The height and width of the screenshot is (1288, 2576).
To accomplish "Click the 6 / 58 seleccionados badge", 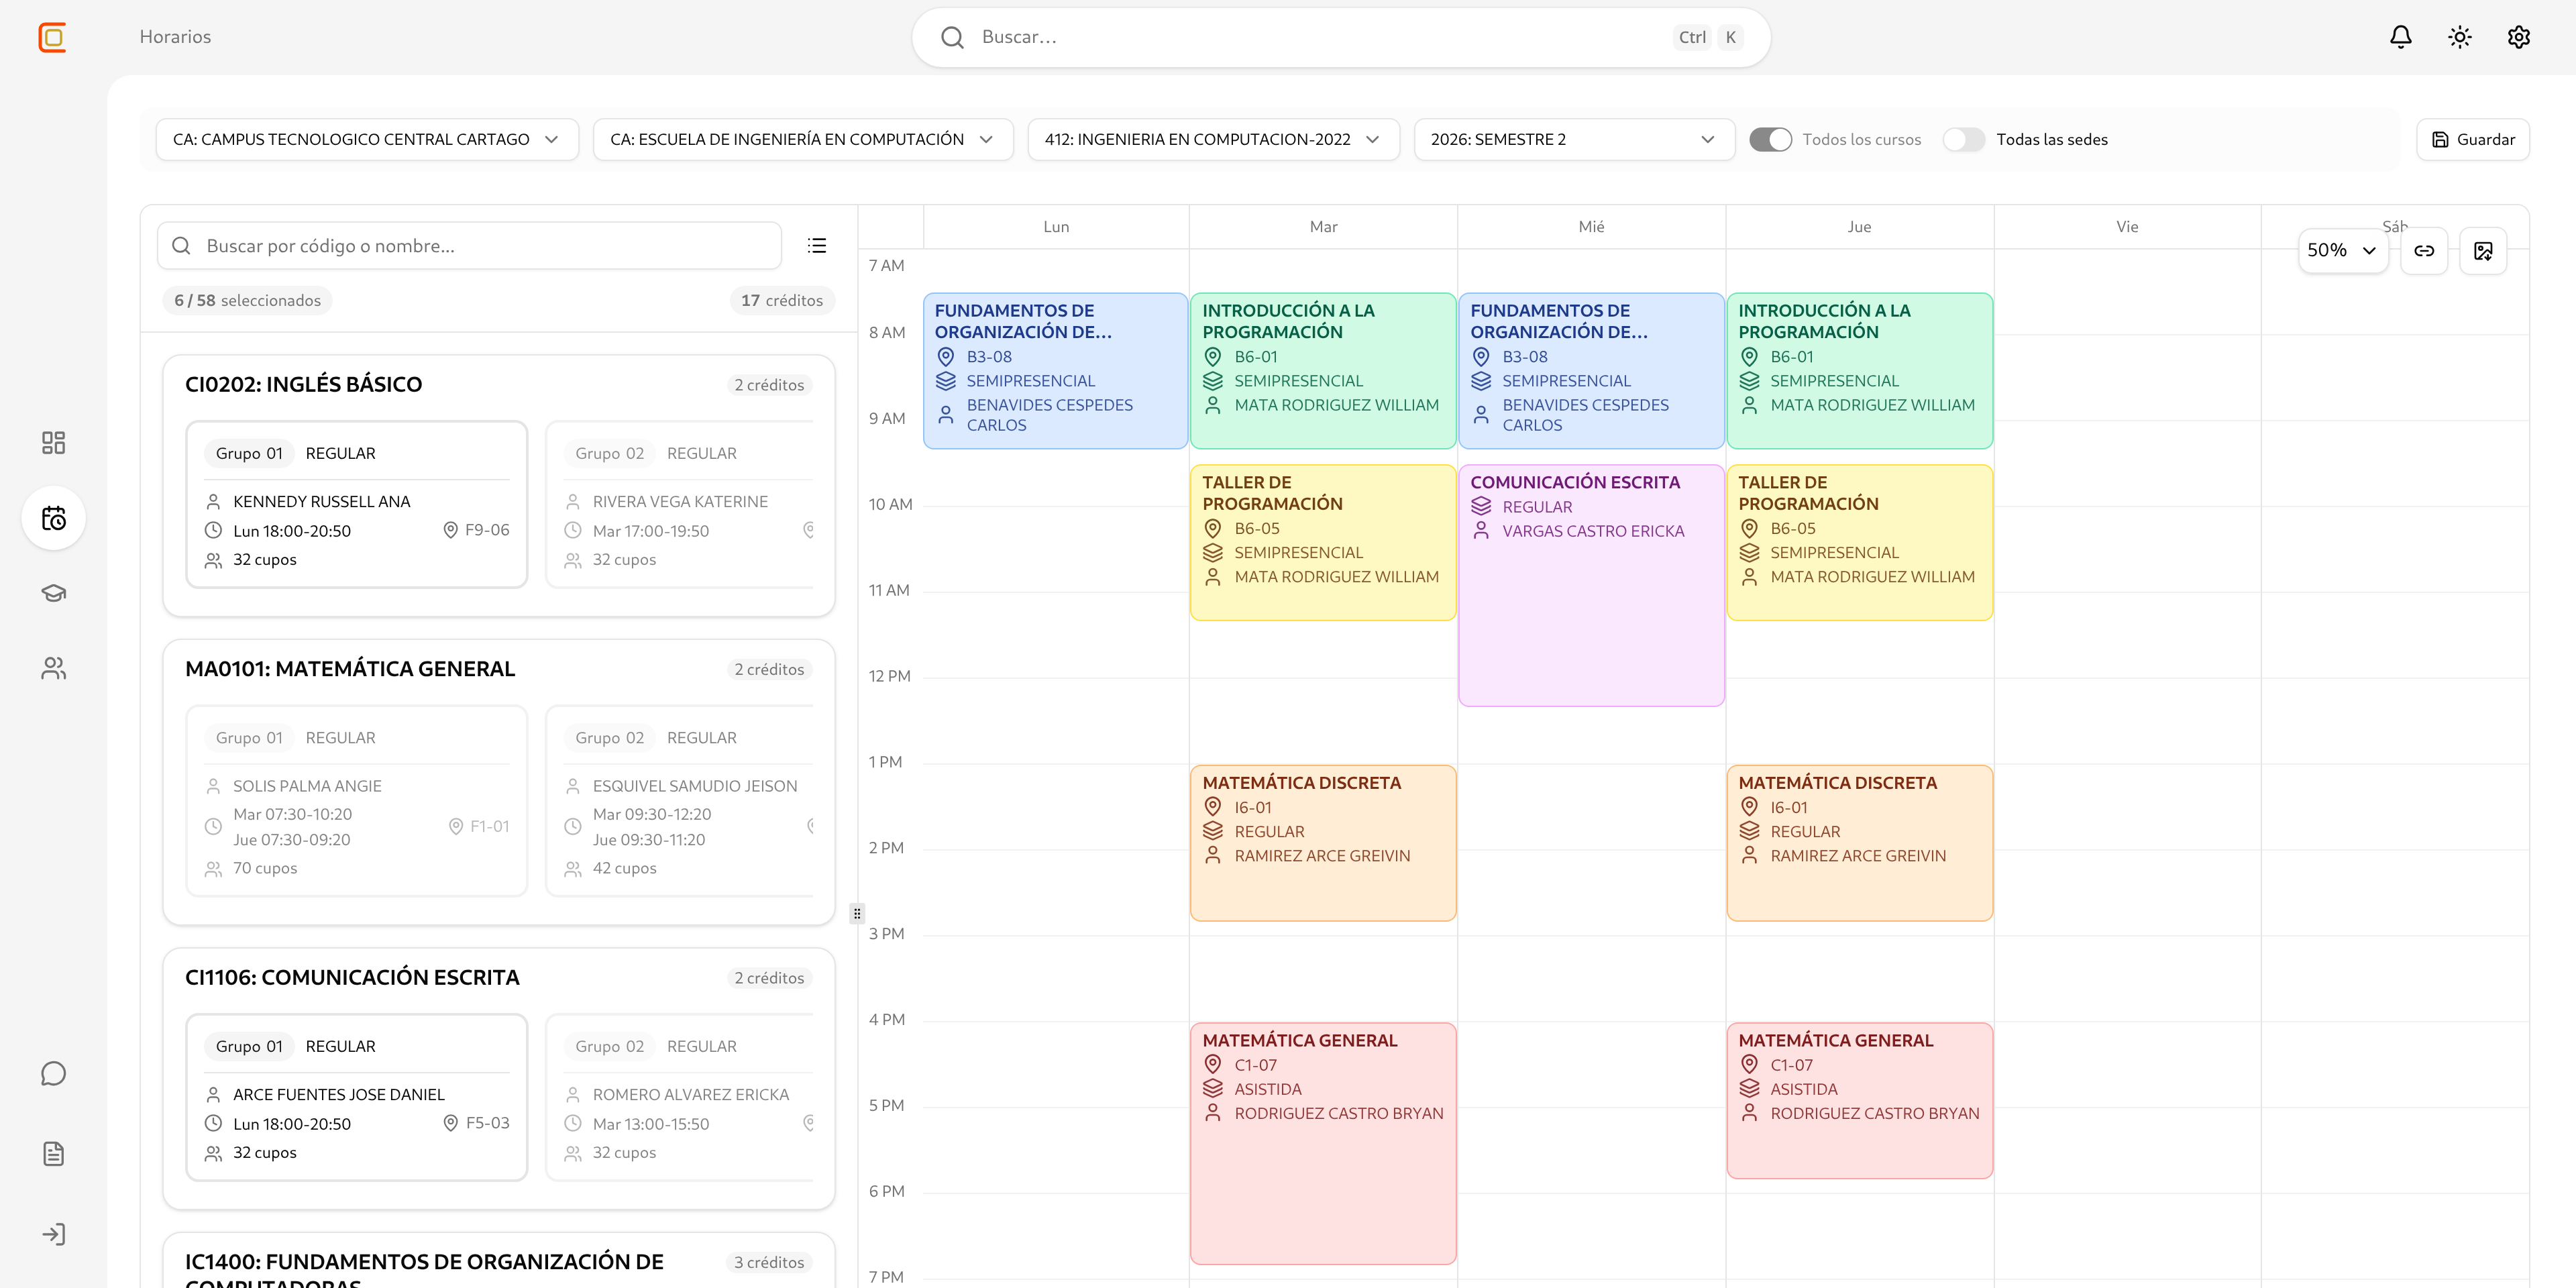I will coord(247,301).
